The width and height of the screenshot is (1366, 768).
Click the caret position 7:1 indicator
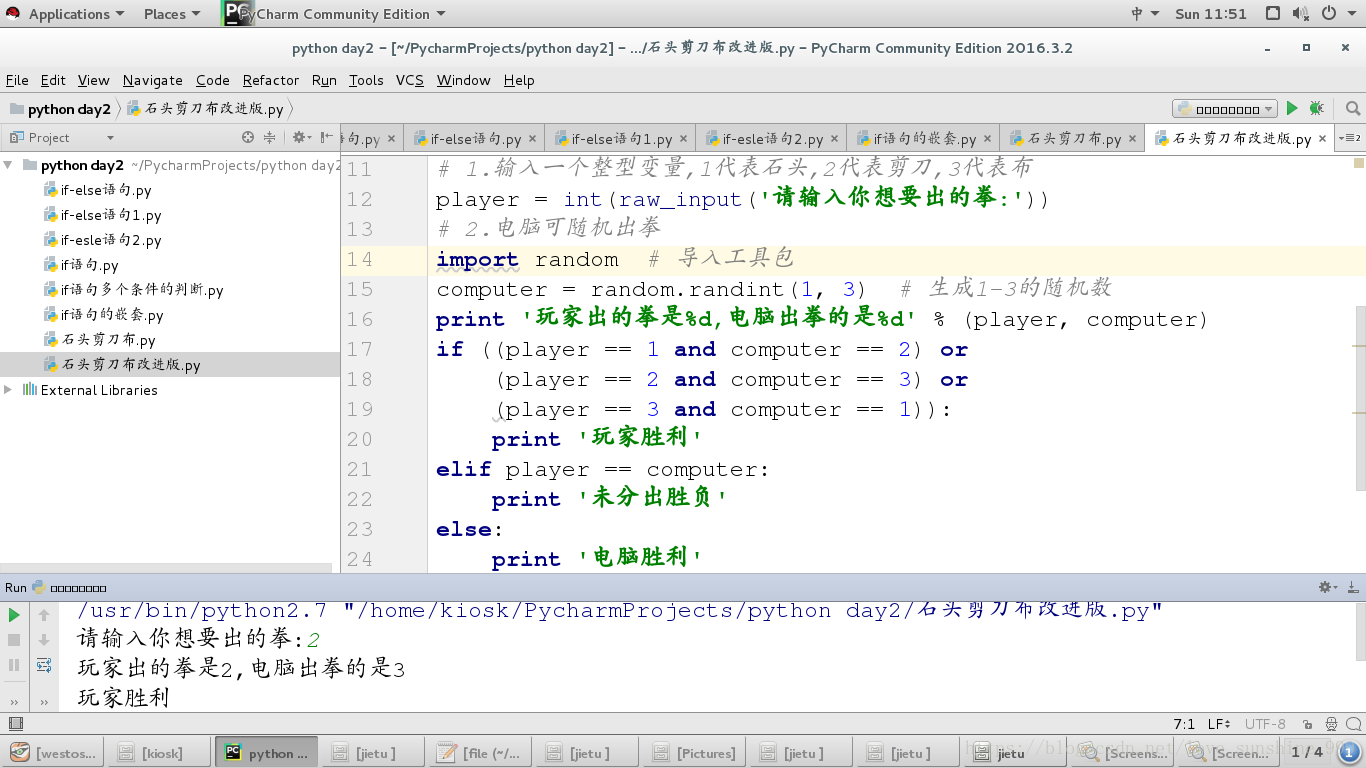coord(1183,724)
